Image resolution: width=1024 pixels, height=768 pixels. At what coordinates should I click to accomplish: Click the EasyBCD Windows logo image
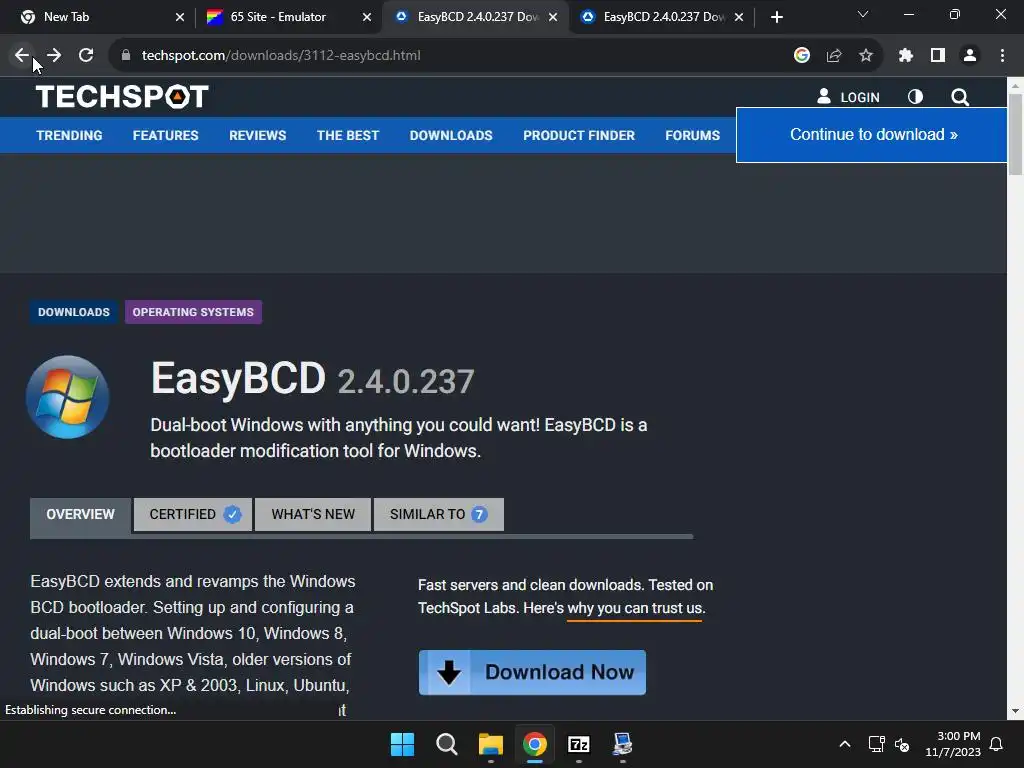67,397
